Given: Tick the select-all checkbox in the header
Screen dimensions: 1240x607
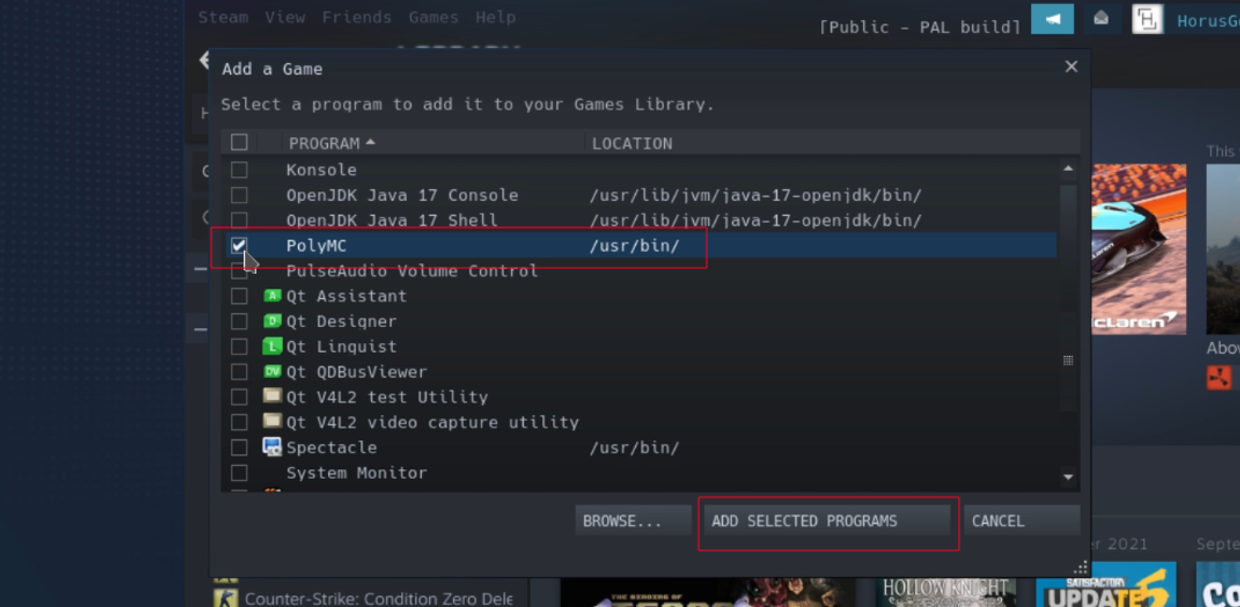Looking at the screenshot, I should coord(239,142).
